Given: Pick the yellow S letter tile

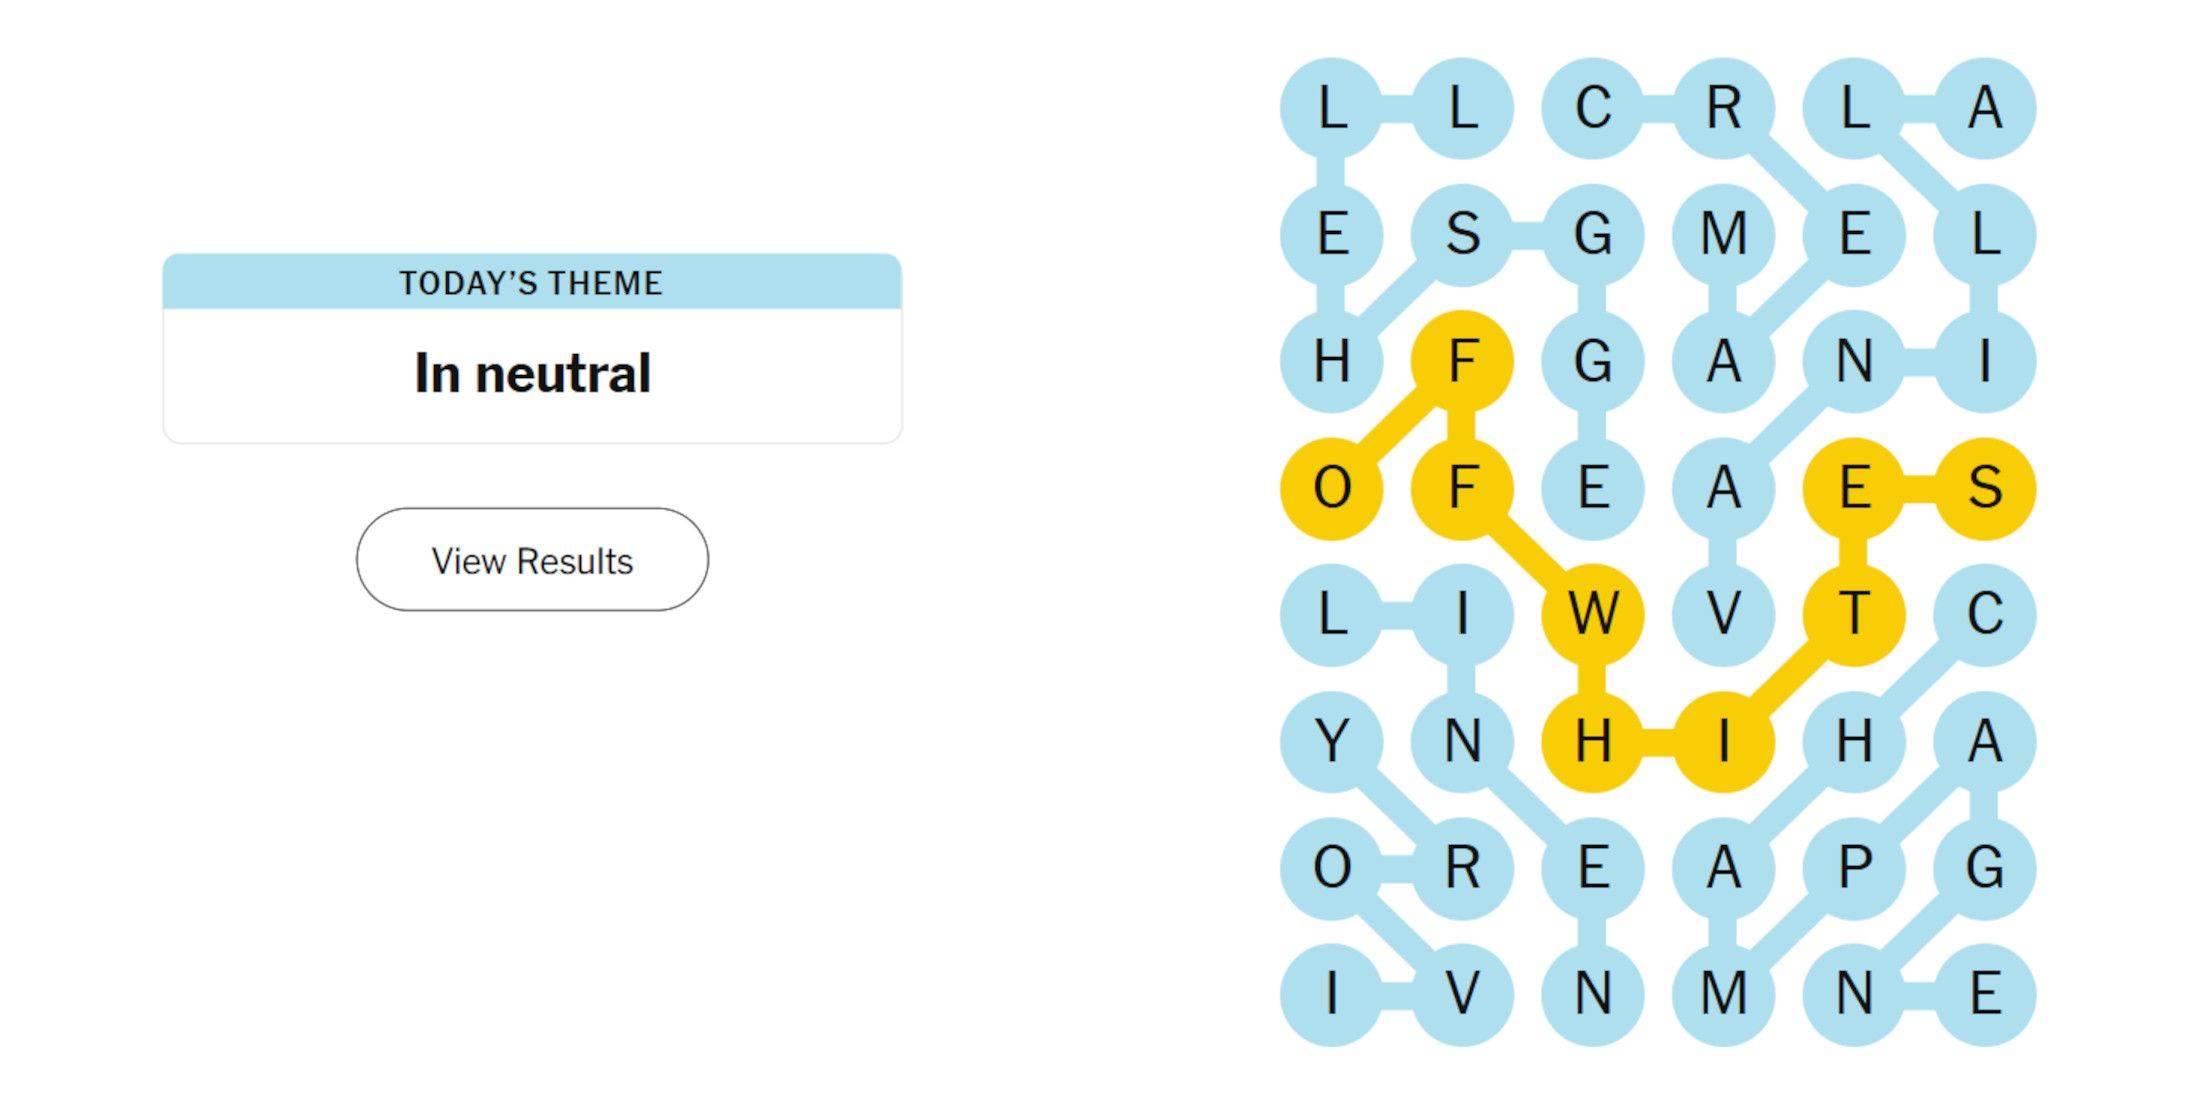Looking at the screenshot, I should tap(1984, 488).
